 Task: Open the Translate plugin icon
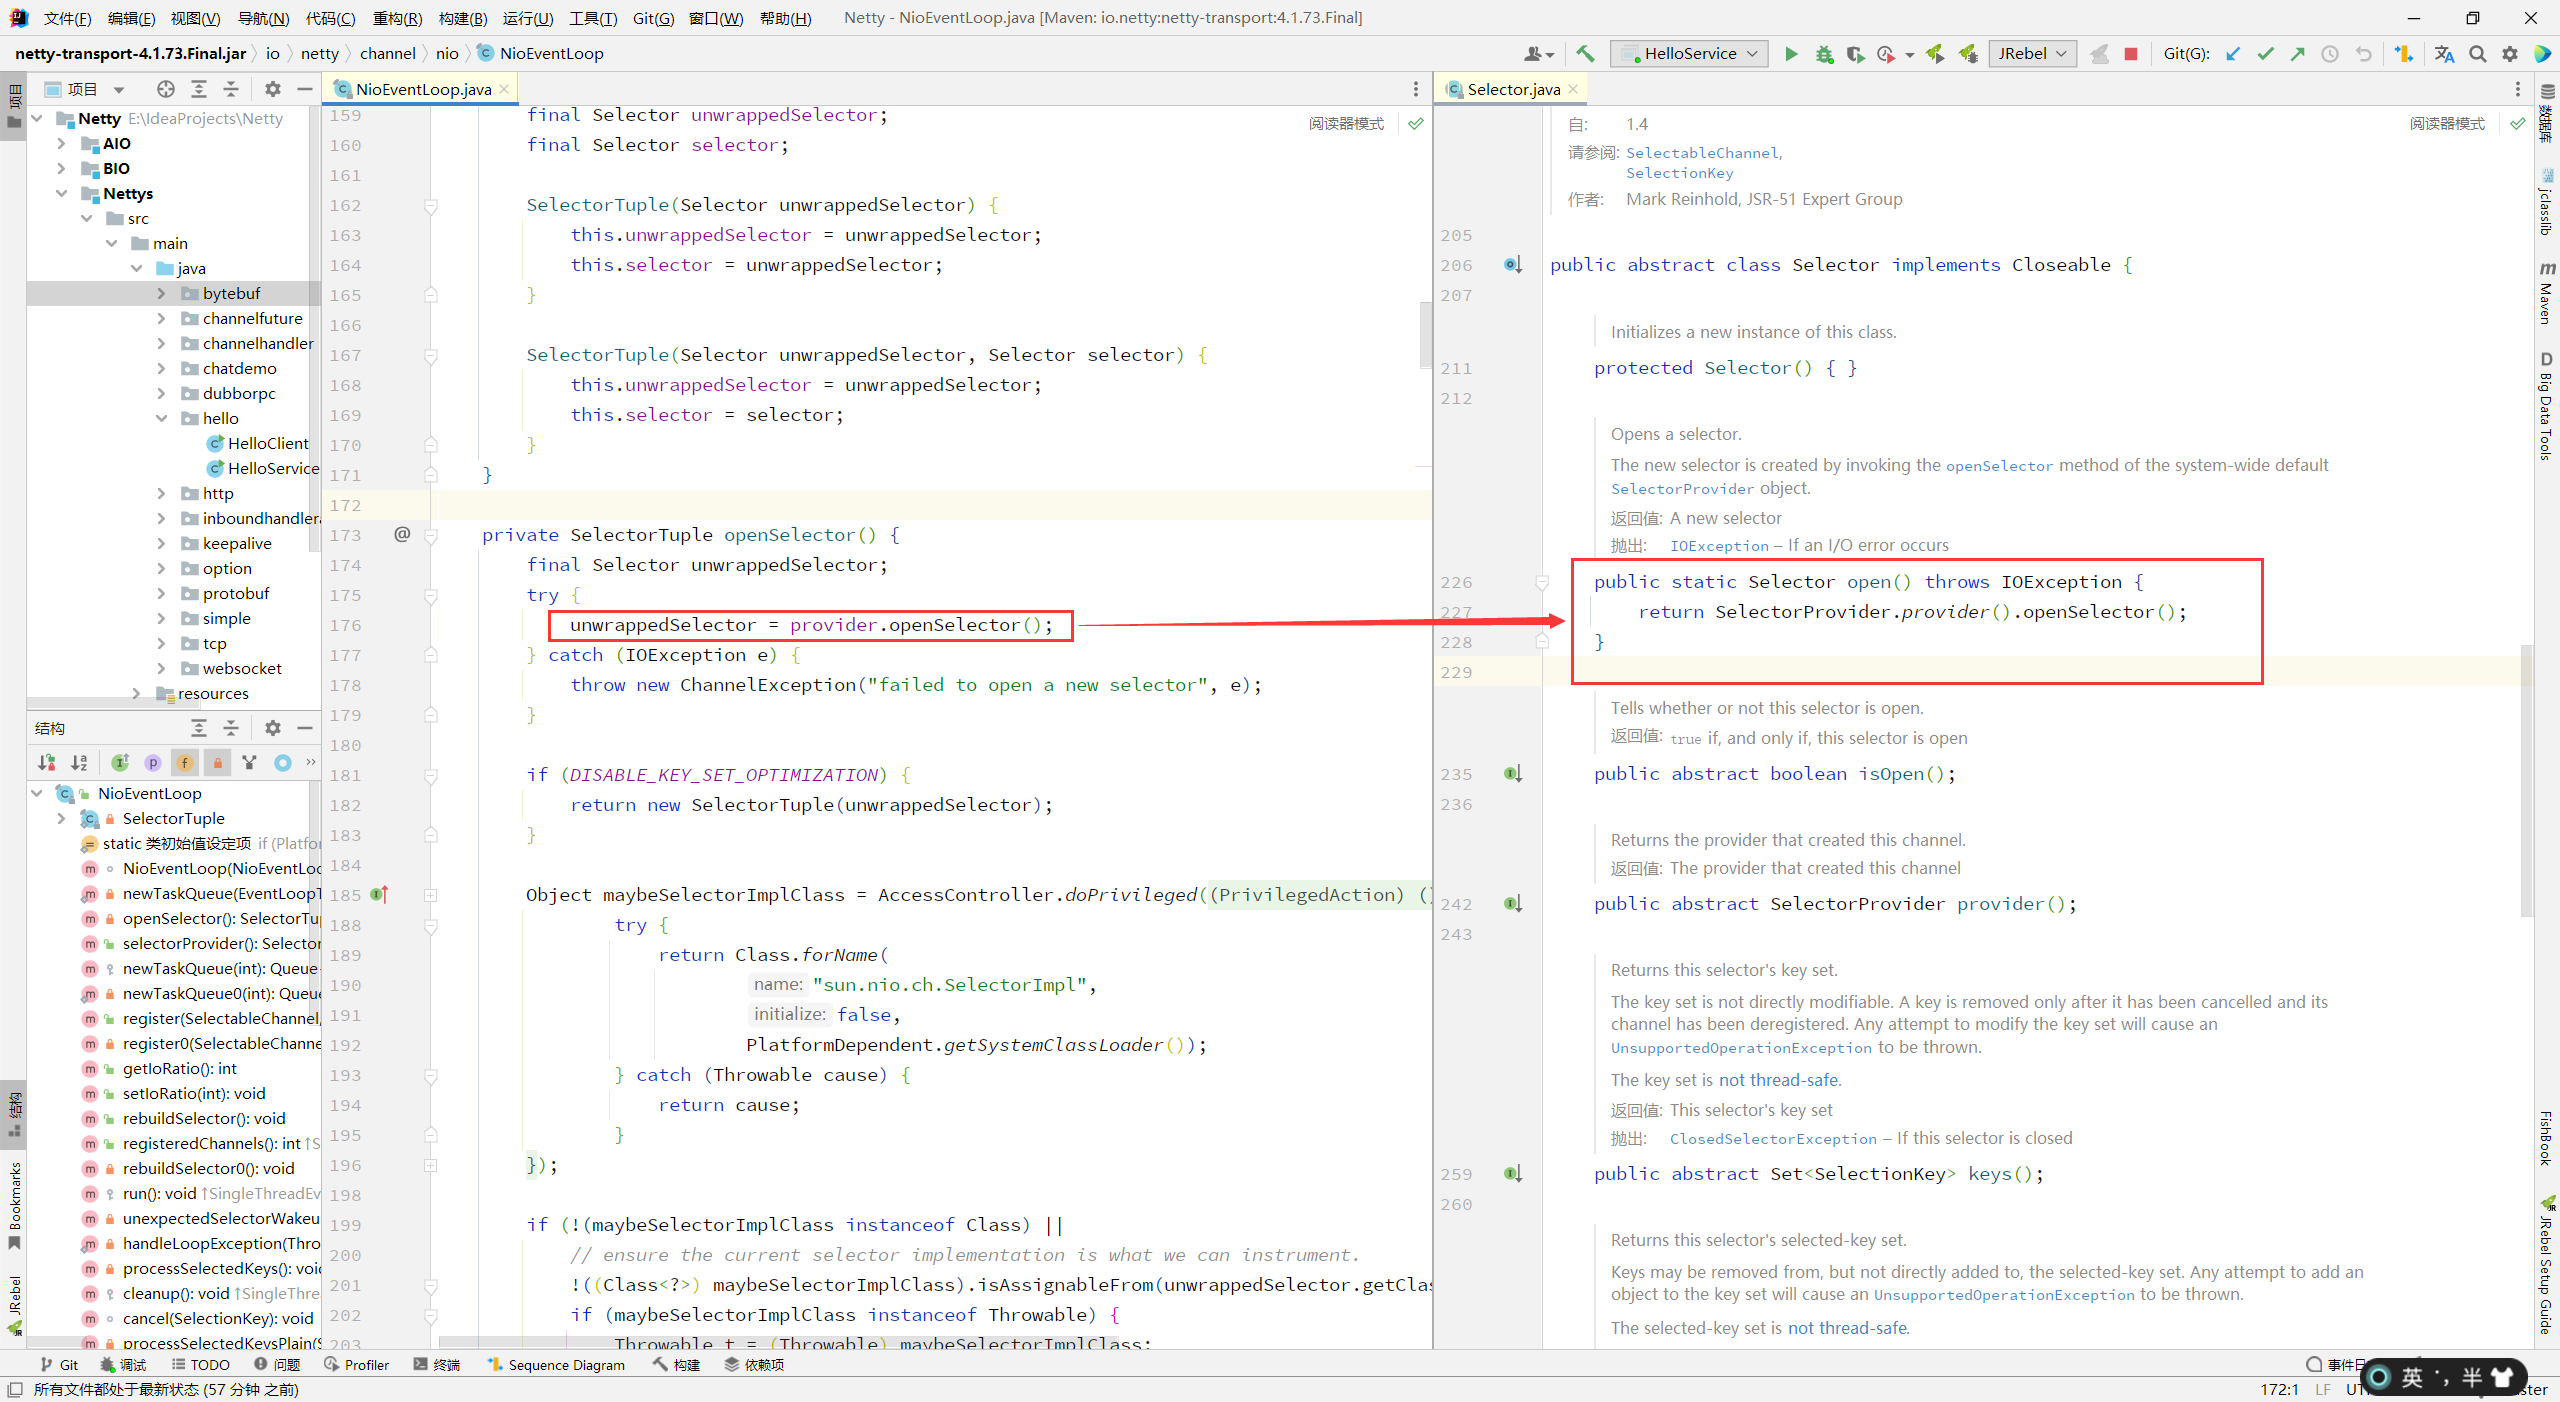(x=2444, y=54)
